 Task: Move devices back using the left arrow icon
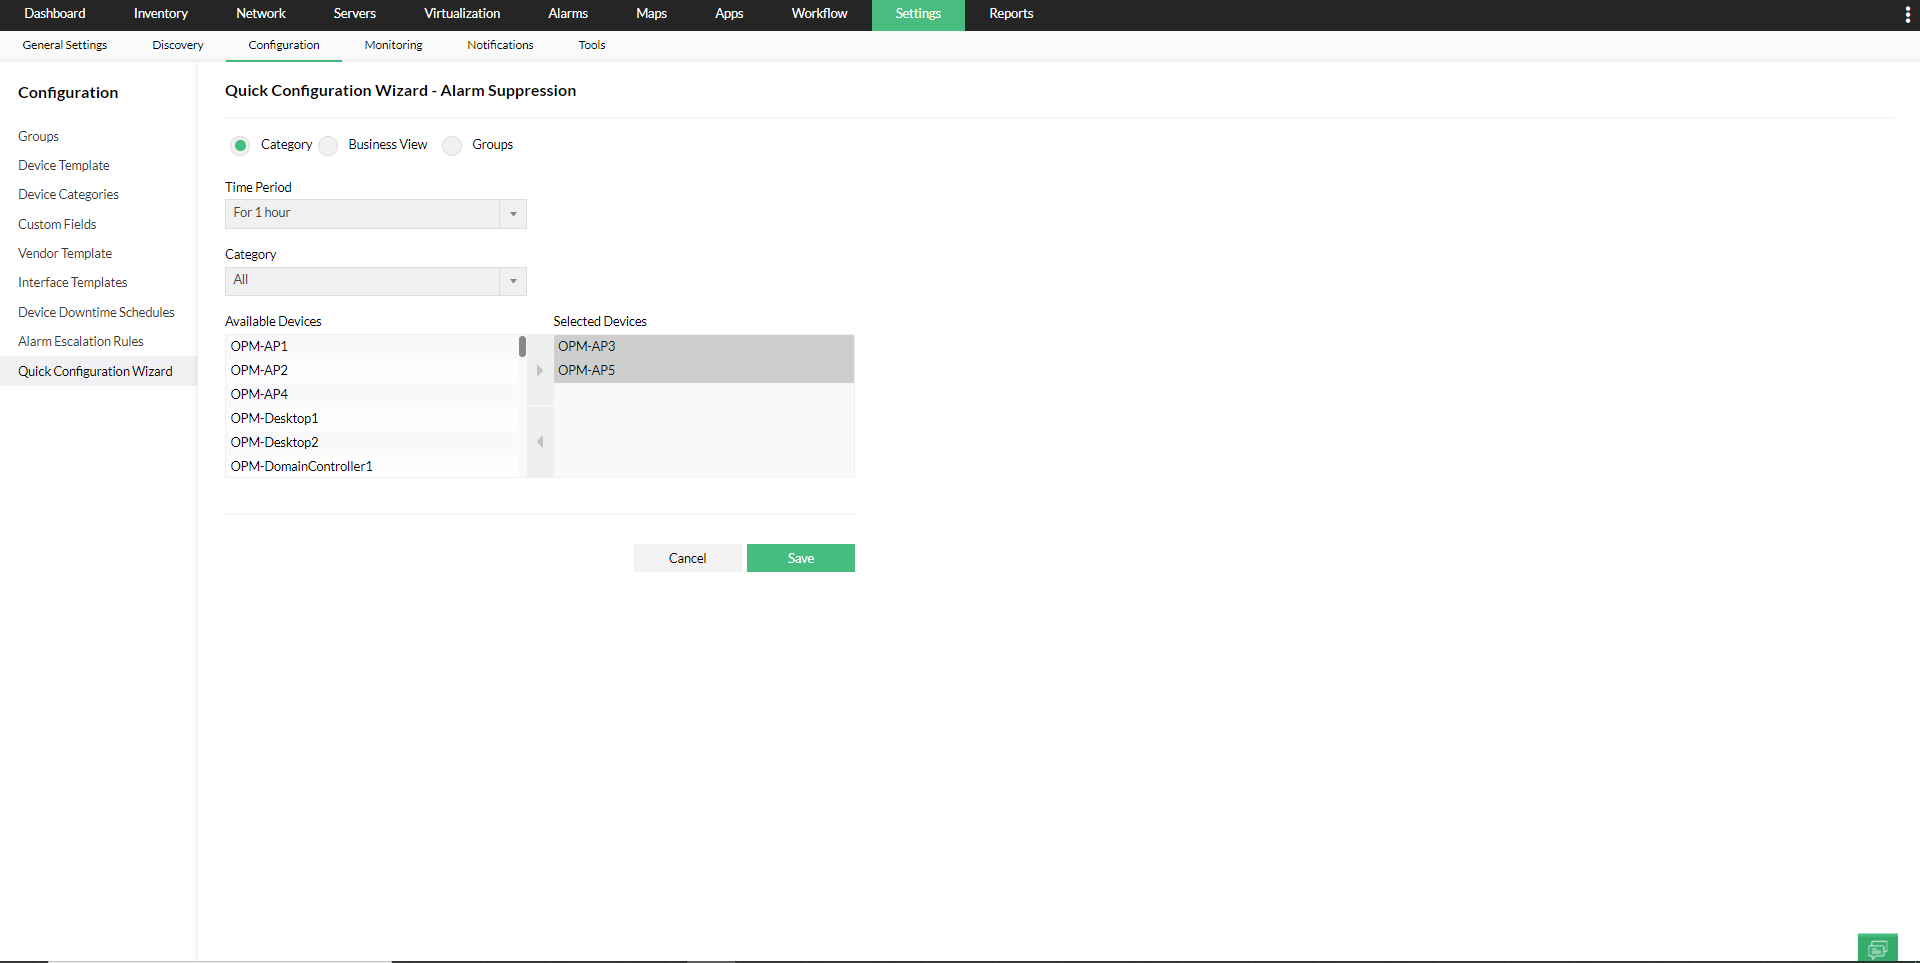(x=539, y=441)
